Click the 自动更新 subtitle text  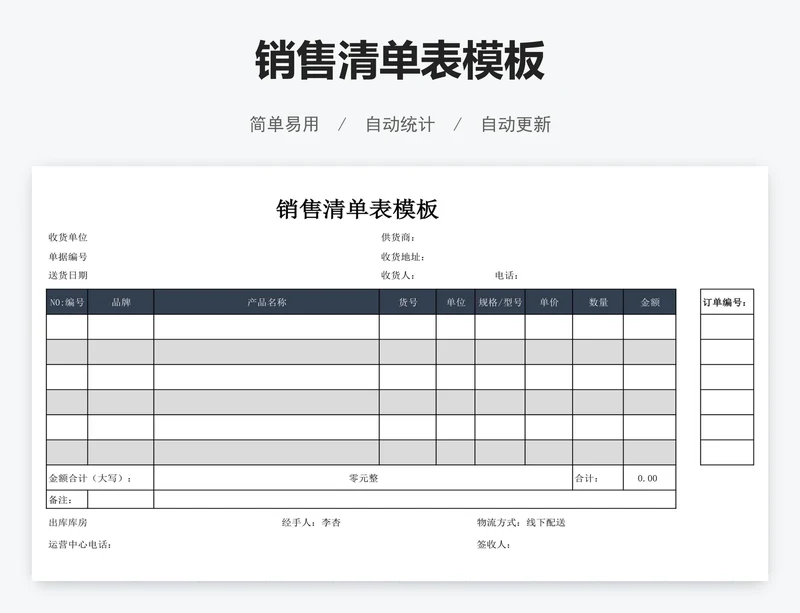[x=516, y=124]
